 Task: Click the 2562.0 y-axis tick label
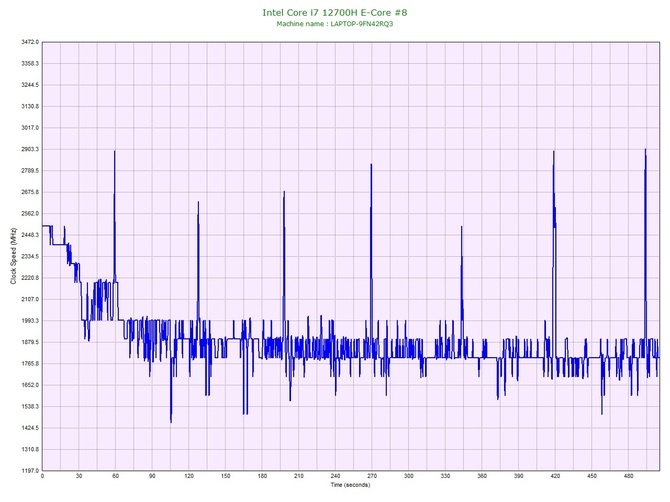pyautogui.click(x=30, y=214)
